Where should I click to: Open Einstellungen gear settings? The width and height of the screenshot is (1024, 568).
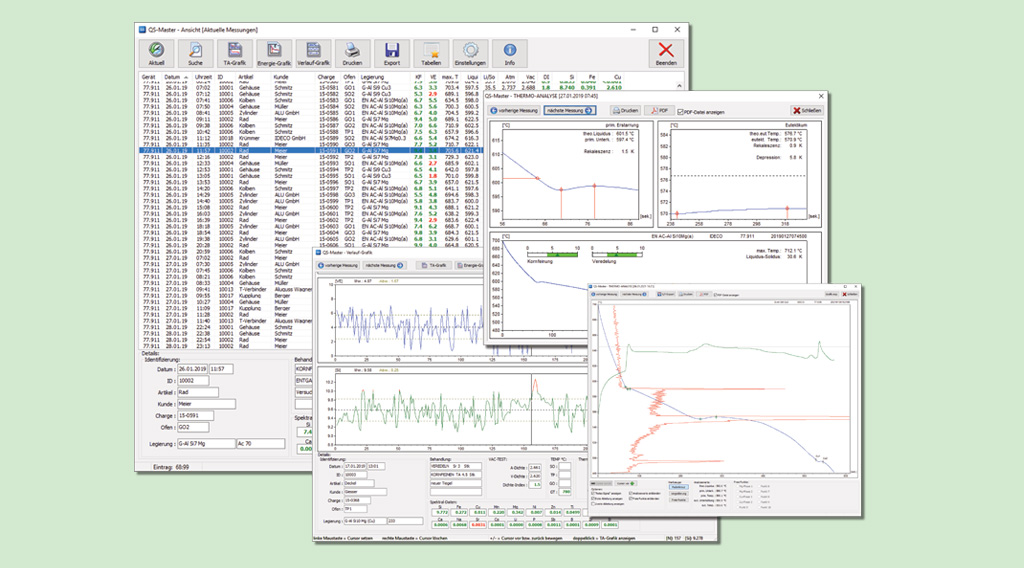470,54
